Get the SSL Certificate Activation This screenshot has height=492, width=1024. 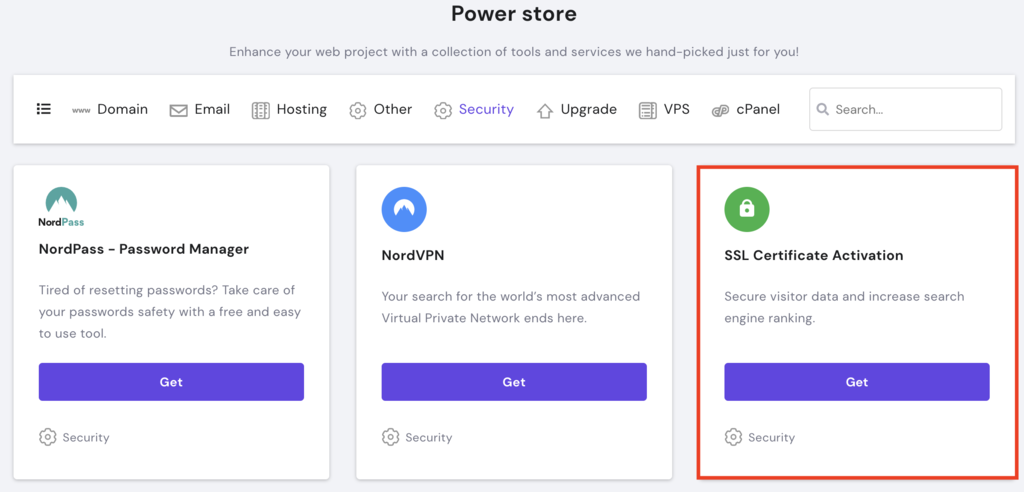(857, 382)
